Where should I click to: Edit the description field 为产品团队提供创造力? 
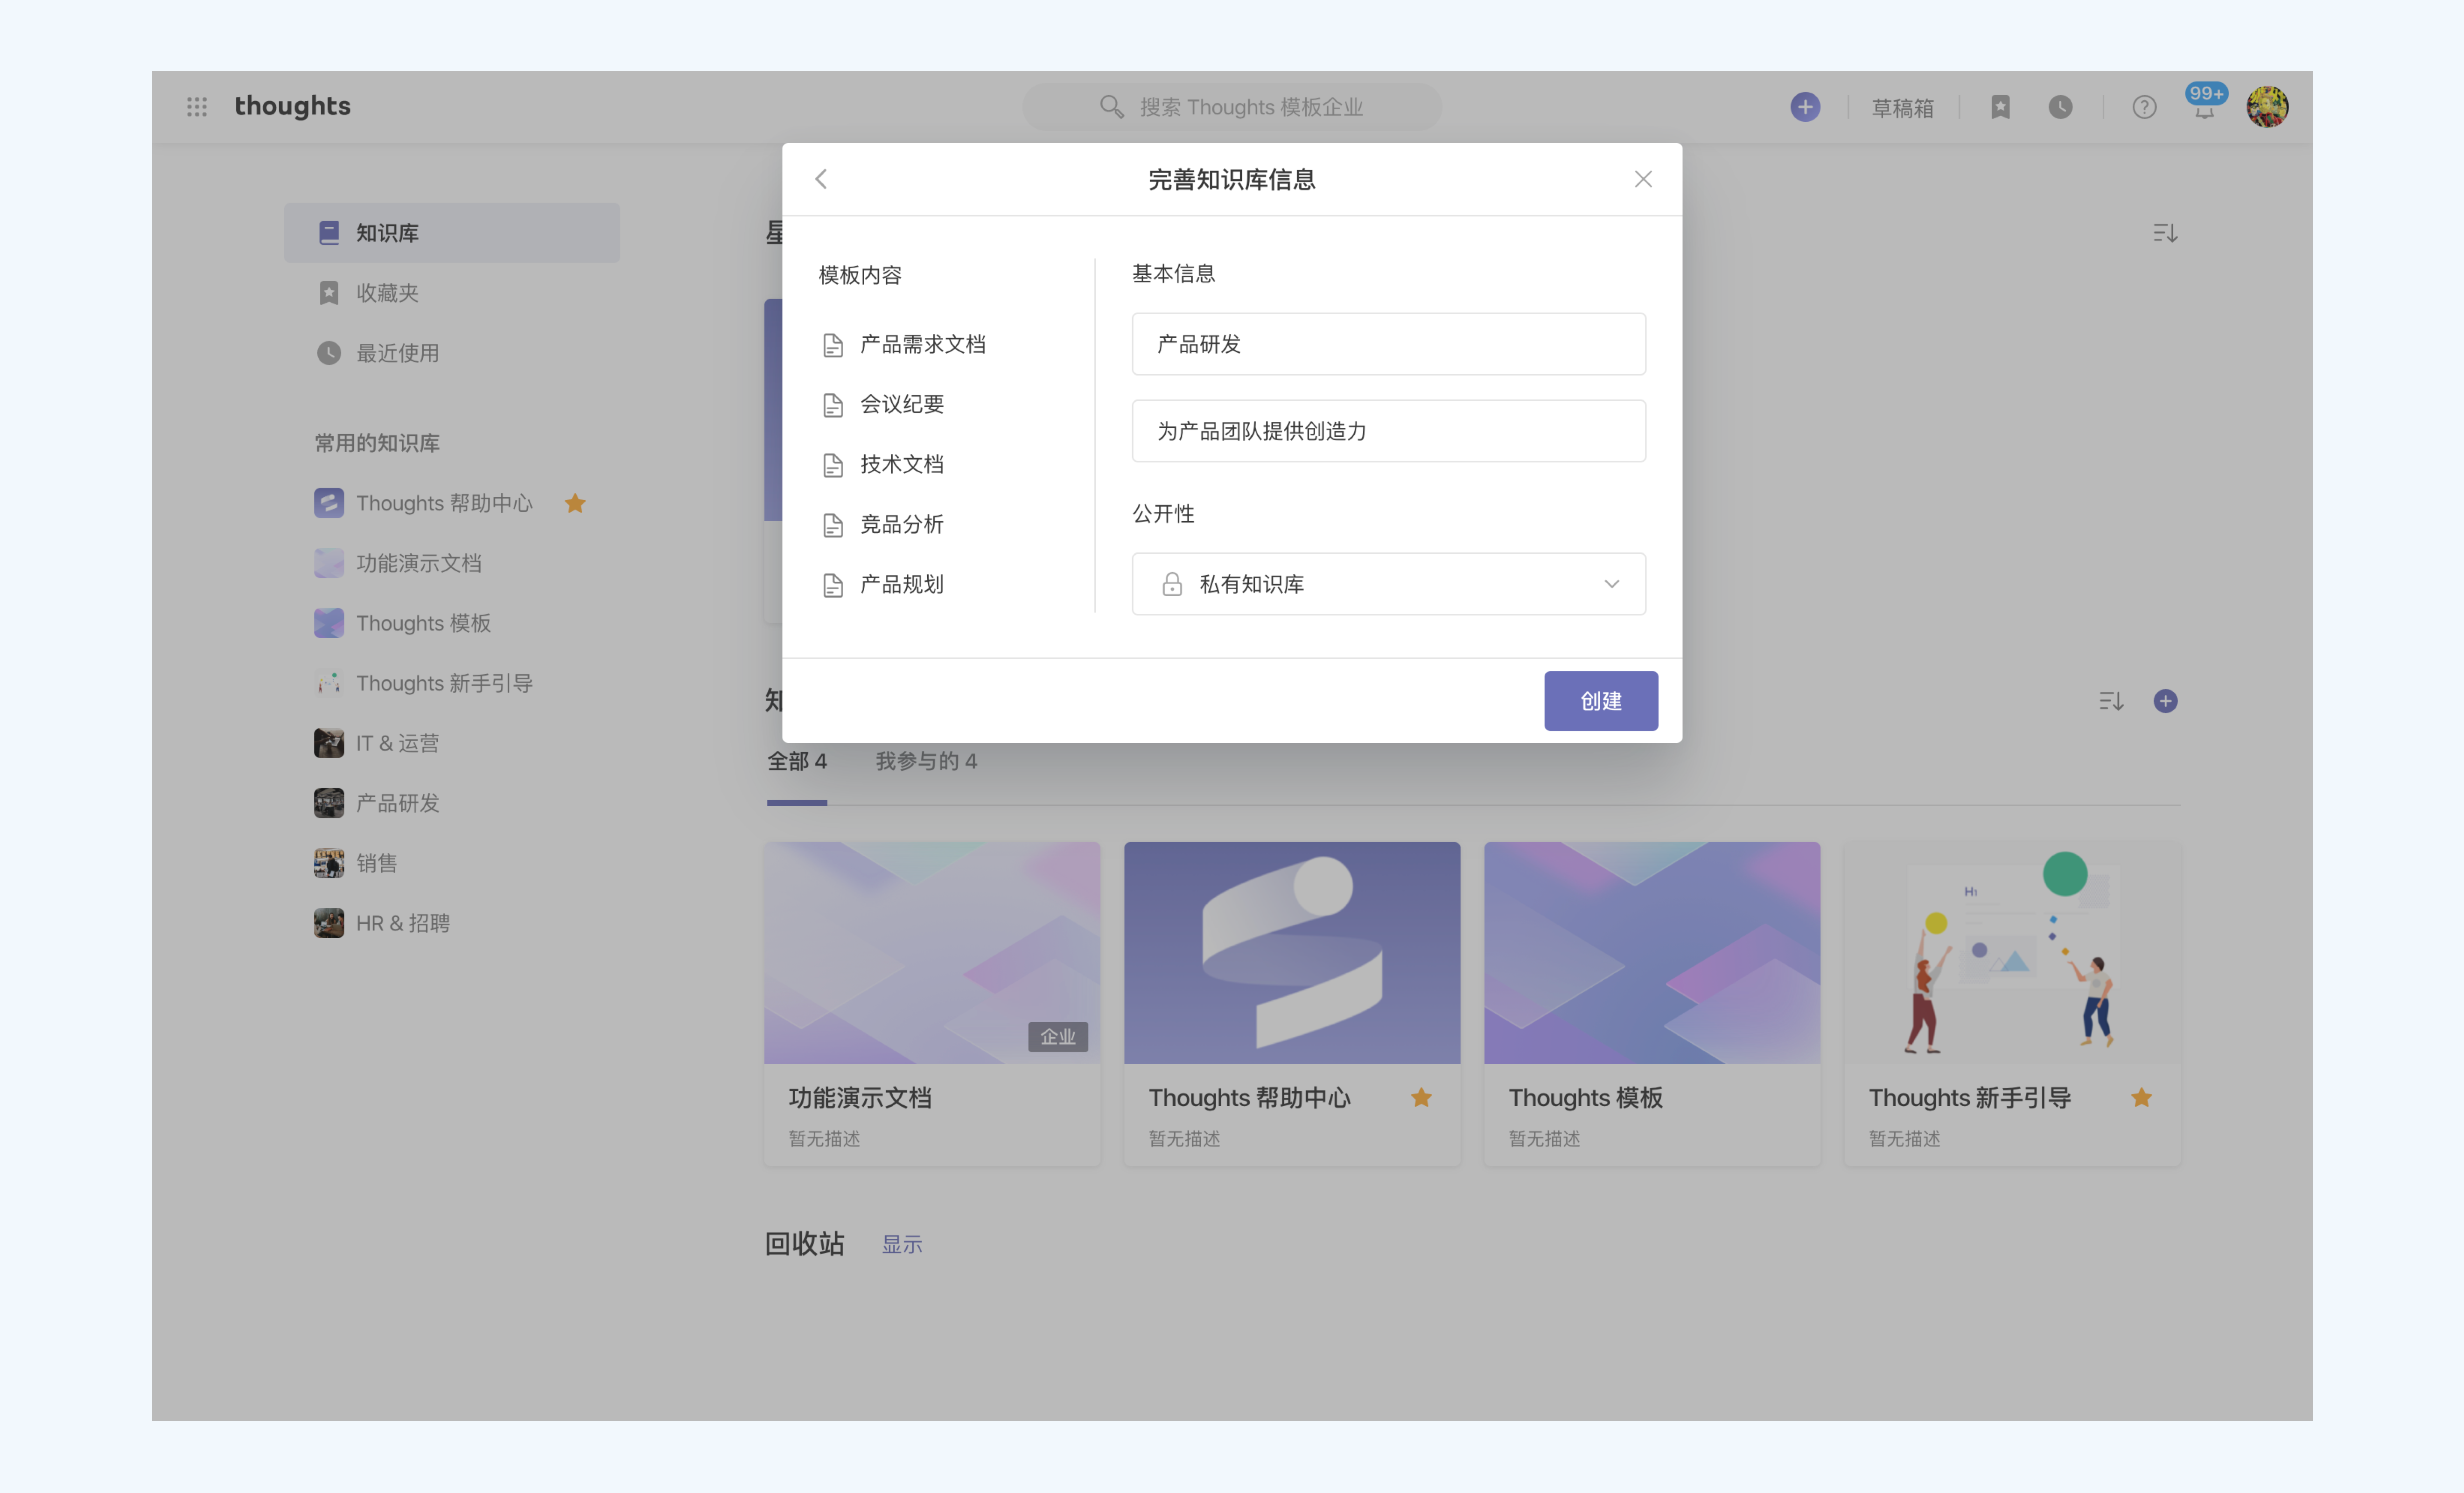pyautogui.click(x=1388, y=431)
